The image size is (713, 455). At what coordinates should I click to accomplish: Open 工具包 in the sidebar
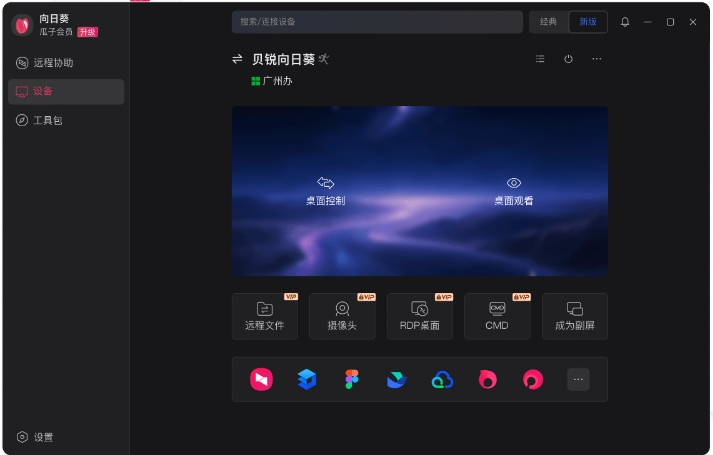66,120
